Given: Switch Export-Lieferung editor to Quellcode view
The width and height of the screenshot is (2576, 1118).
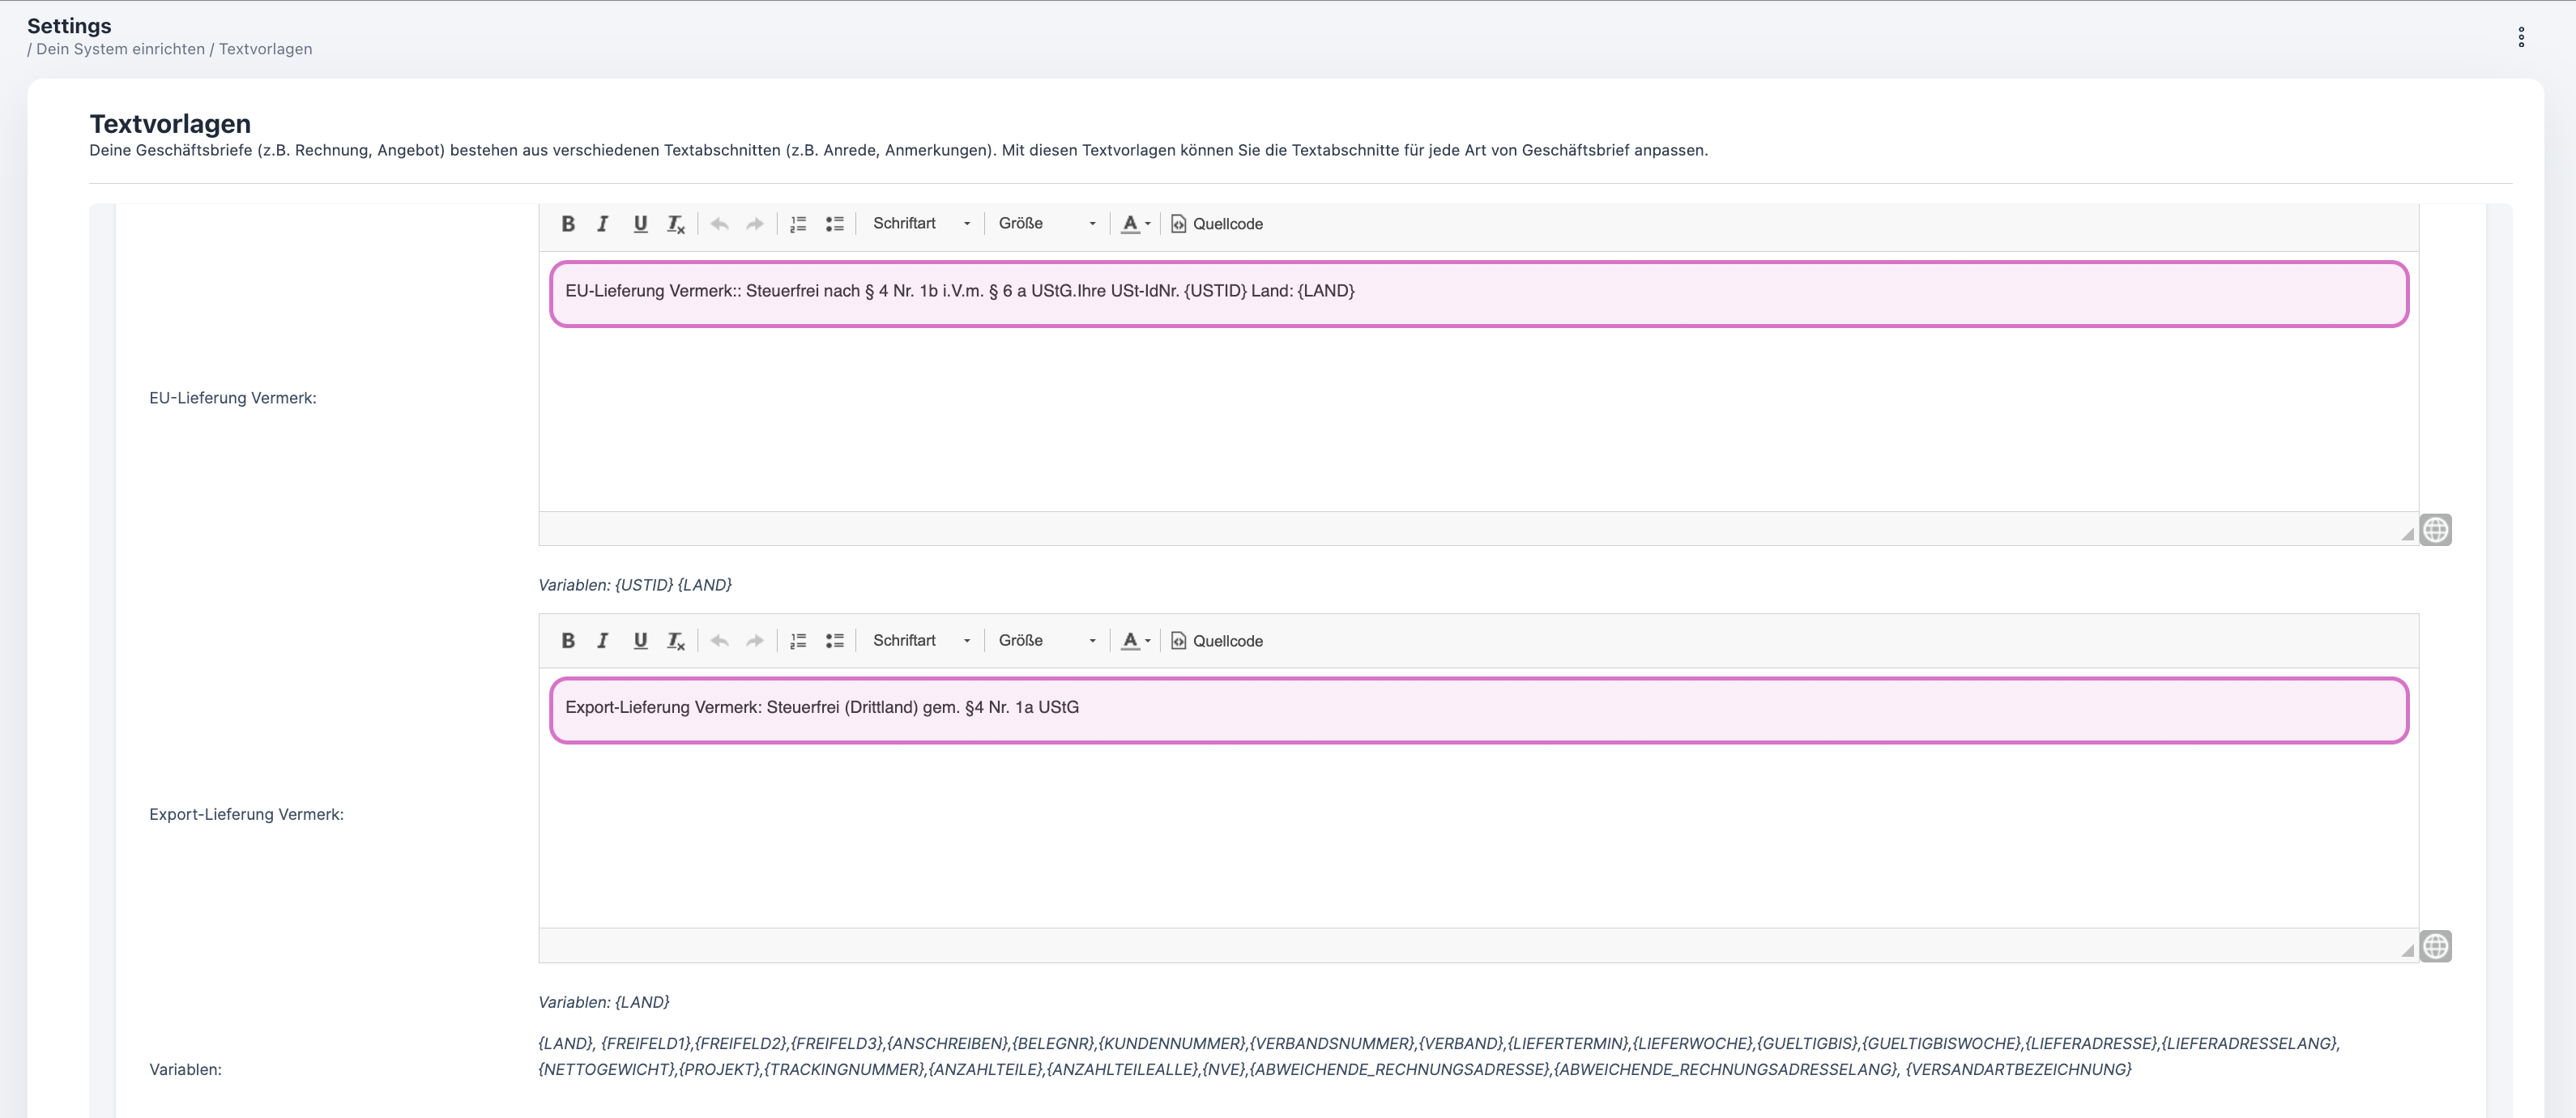Looking at the screenshot, I should click(x=1217, y=641).
